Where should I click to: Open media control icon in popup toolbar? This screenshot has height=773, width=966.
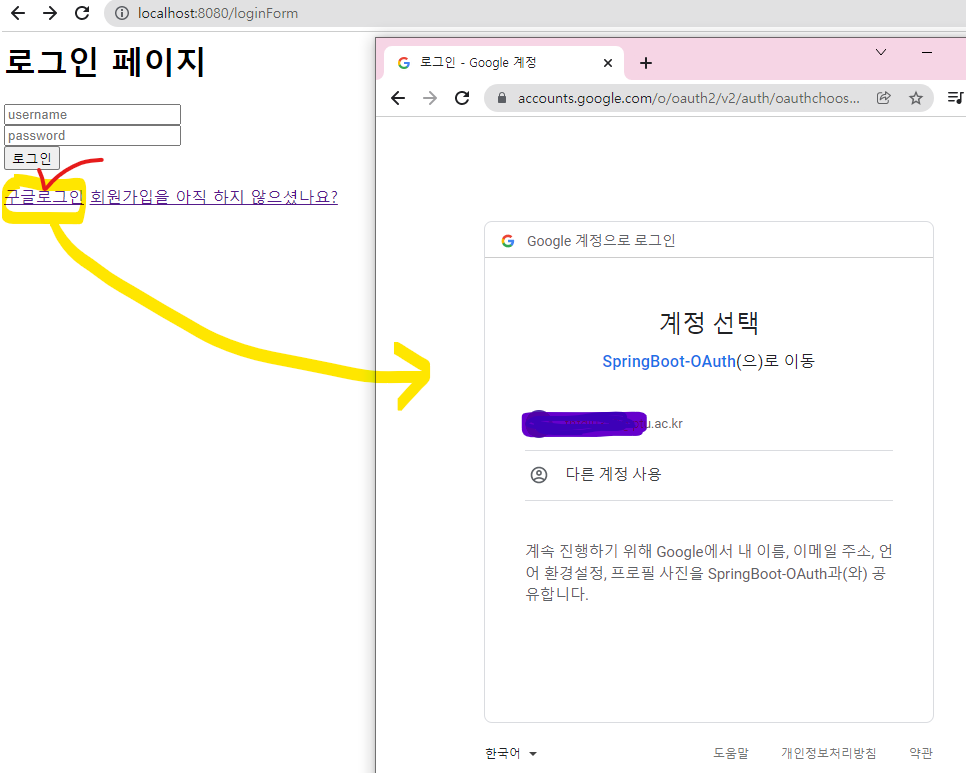[955, 97]
